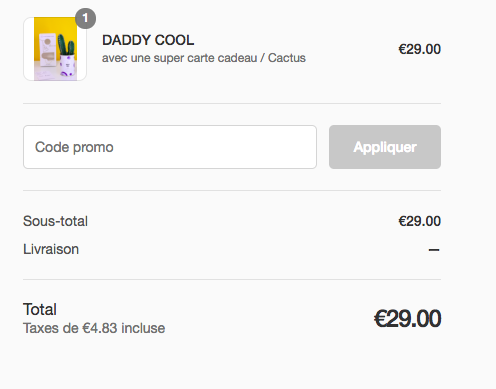This screenshot has width=496, height=389.
Task: Click the large total amount €29.00
Action: point(407,319)
